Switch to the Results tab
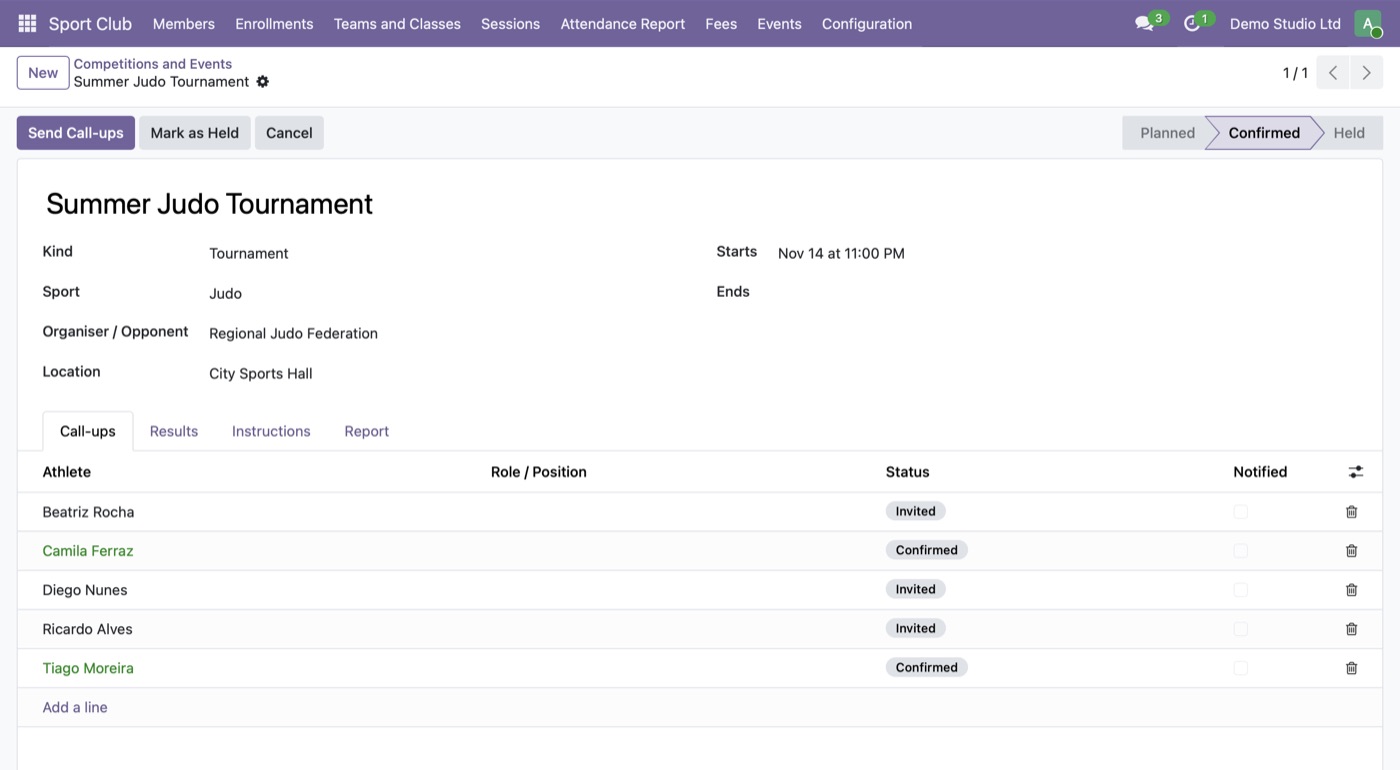This screenshot has width=1400, height=770. click(x=174, y=431)
